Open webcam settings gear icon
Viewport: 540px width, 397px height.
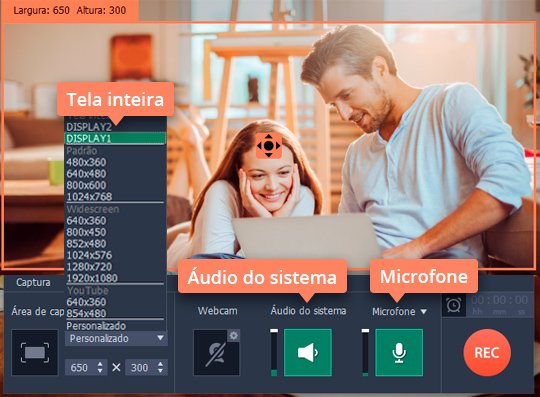click(x=233, y=335)
